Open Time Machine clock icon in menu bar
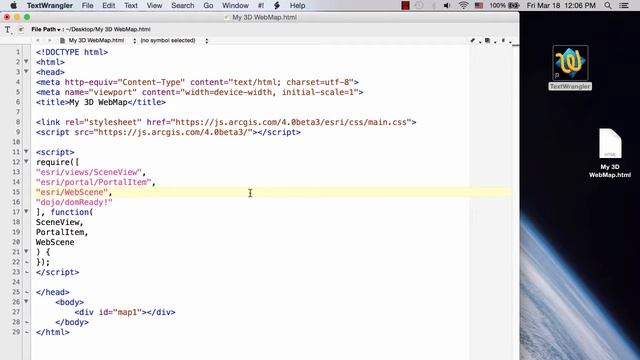Viewport: 640px width, 360px height. [419, 5]
